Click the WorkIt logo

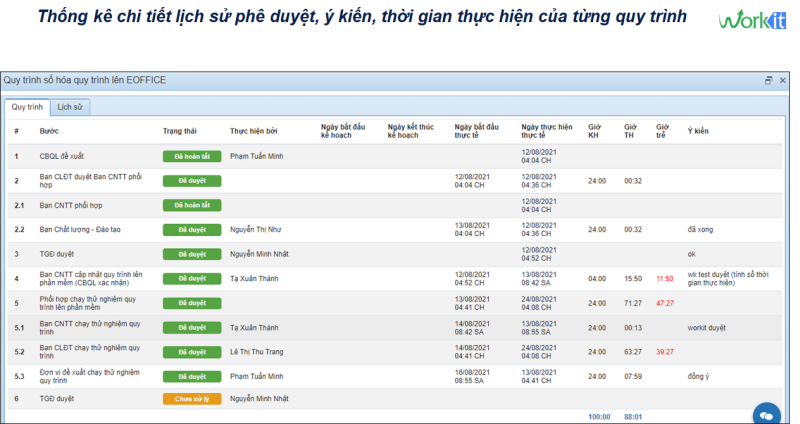[751, 21]
